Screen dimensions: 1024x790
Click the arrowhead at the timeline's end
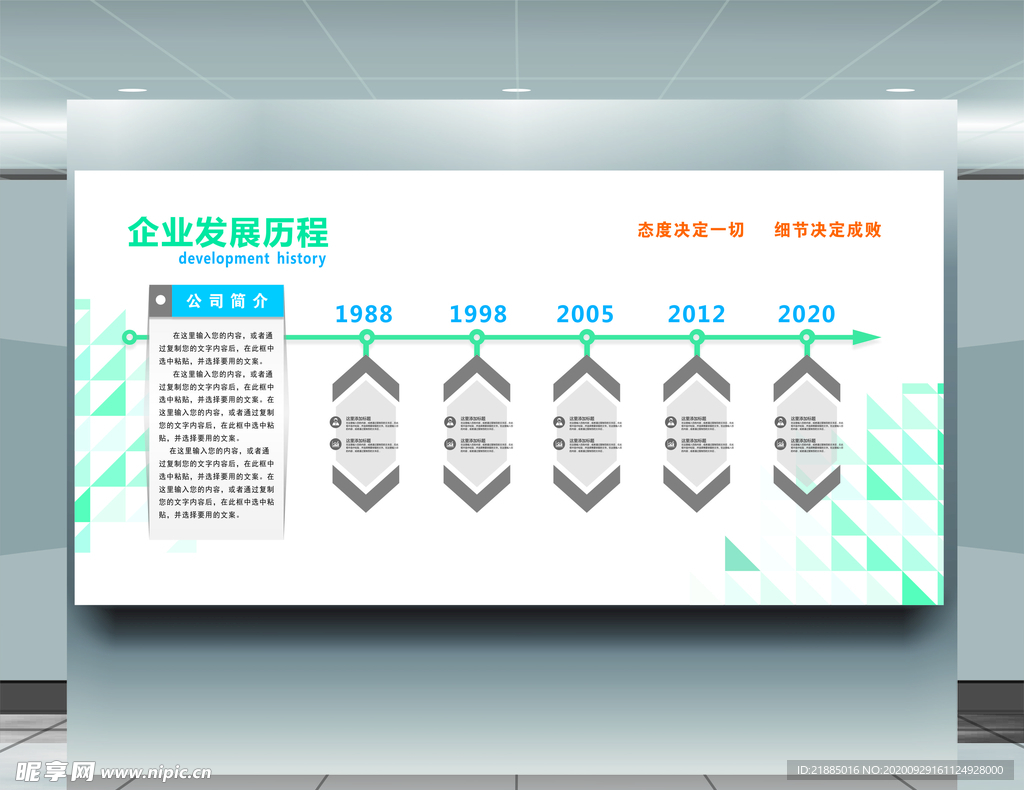click(x=866, y=338)
